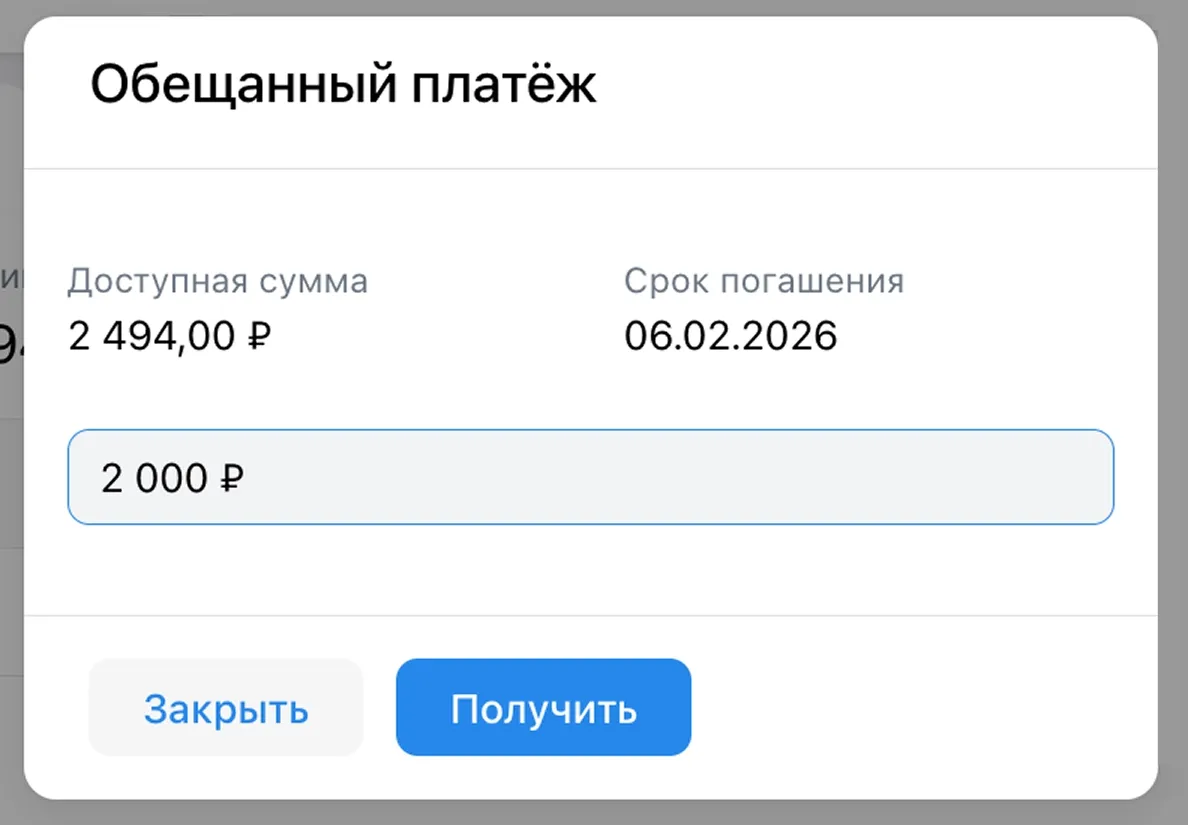Click the repayment date "06.02.2026"
The height and width of the screenshot is (825, 1188).
point(731,336)
